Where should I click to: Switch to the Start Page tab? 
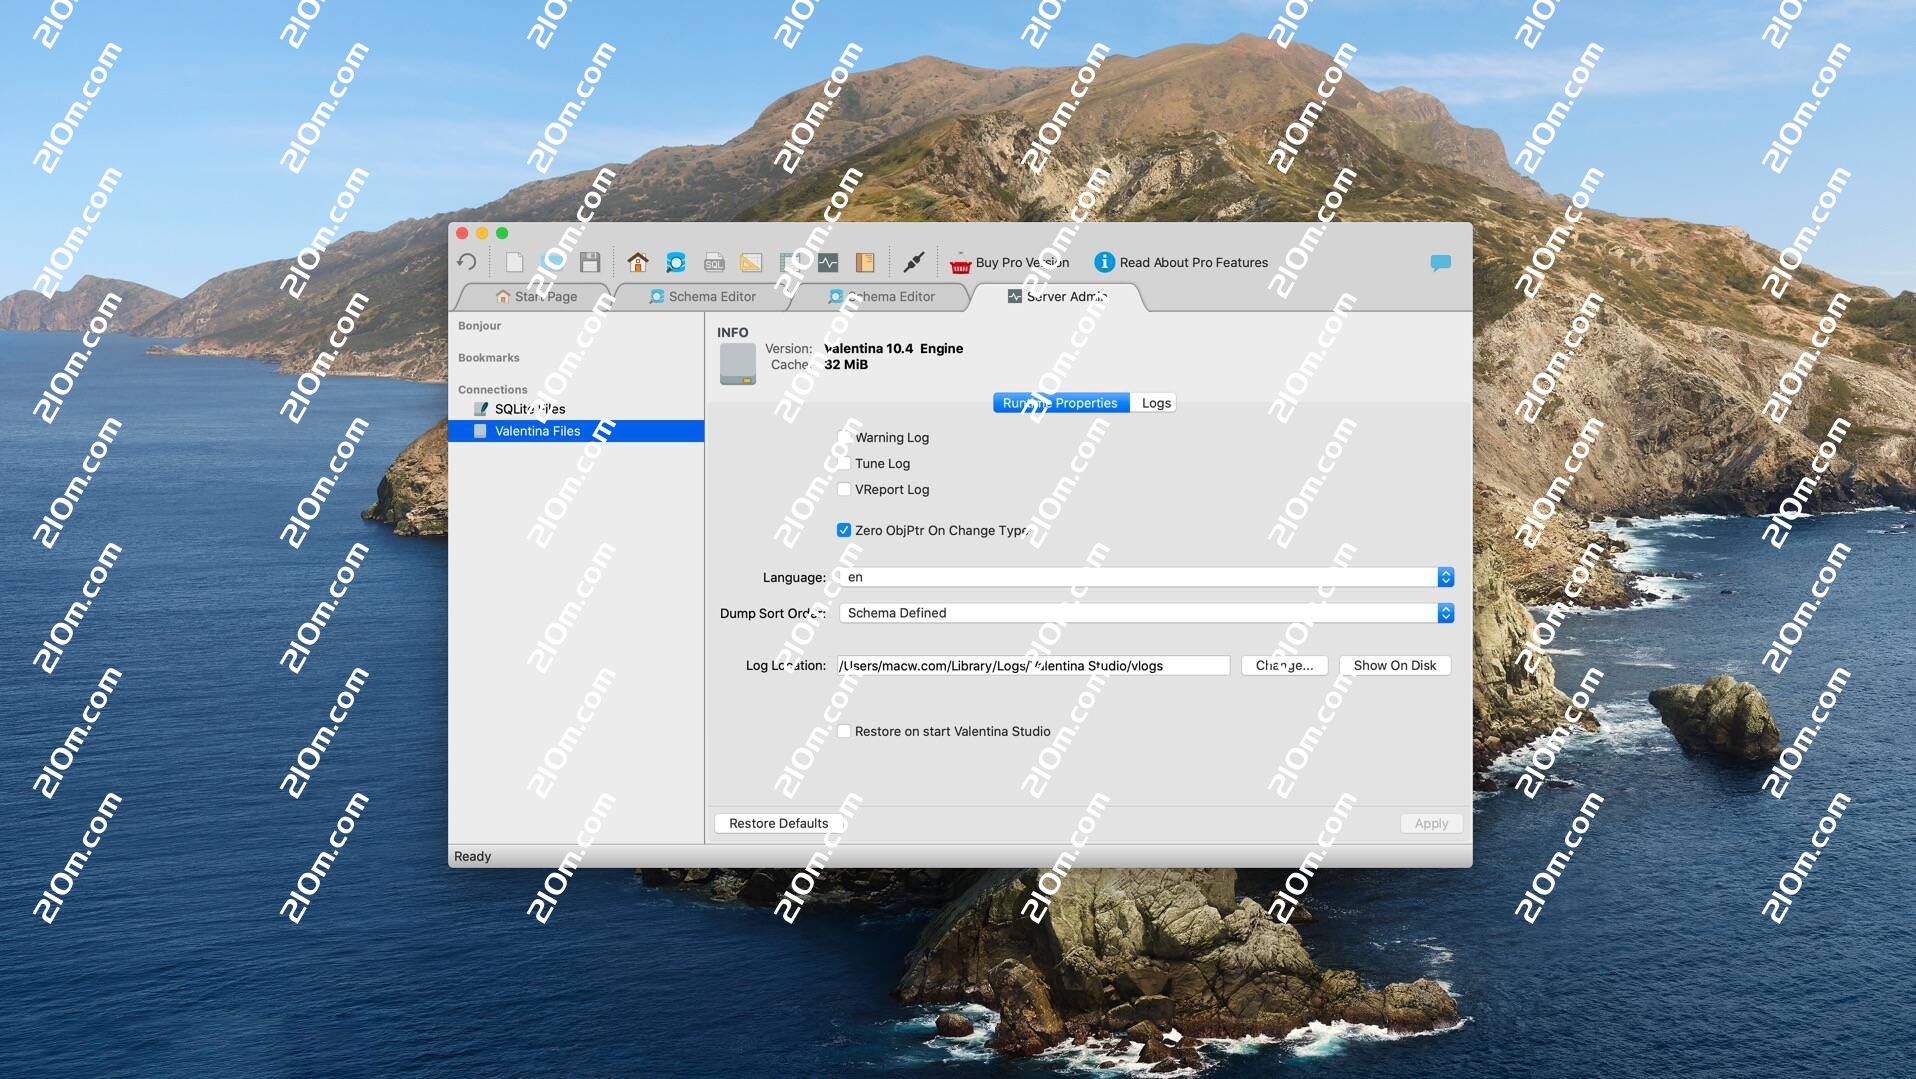pos(537,296)
